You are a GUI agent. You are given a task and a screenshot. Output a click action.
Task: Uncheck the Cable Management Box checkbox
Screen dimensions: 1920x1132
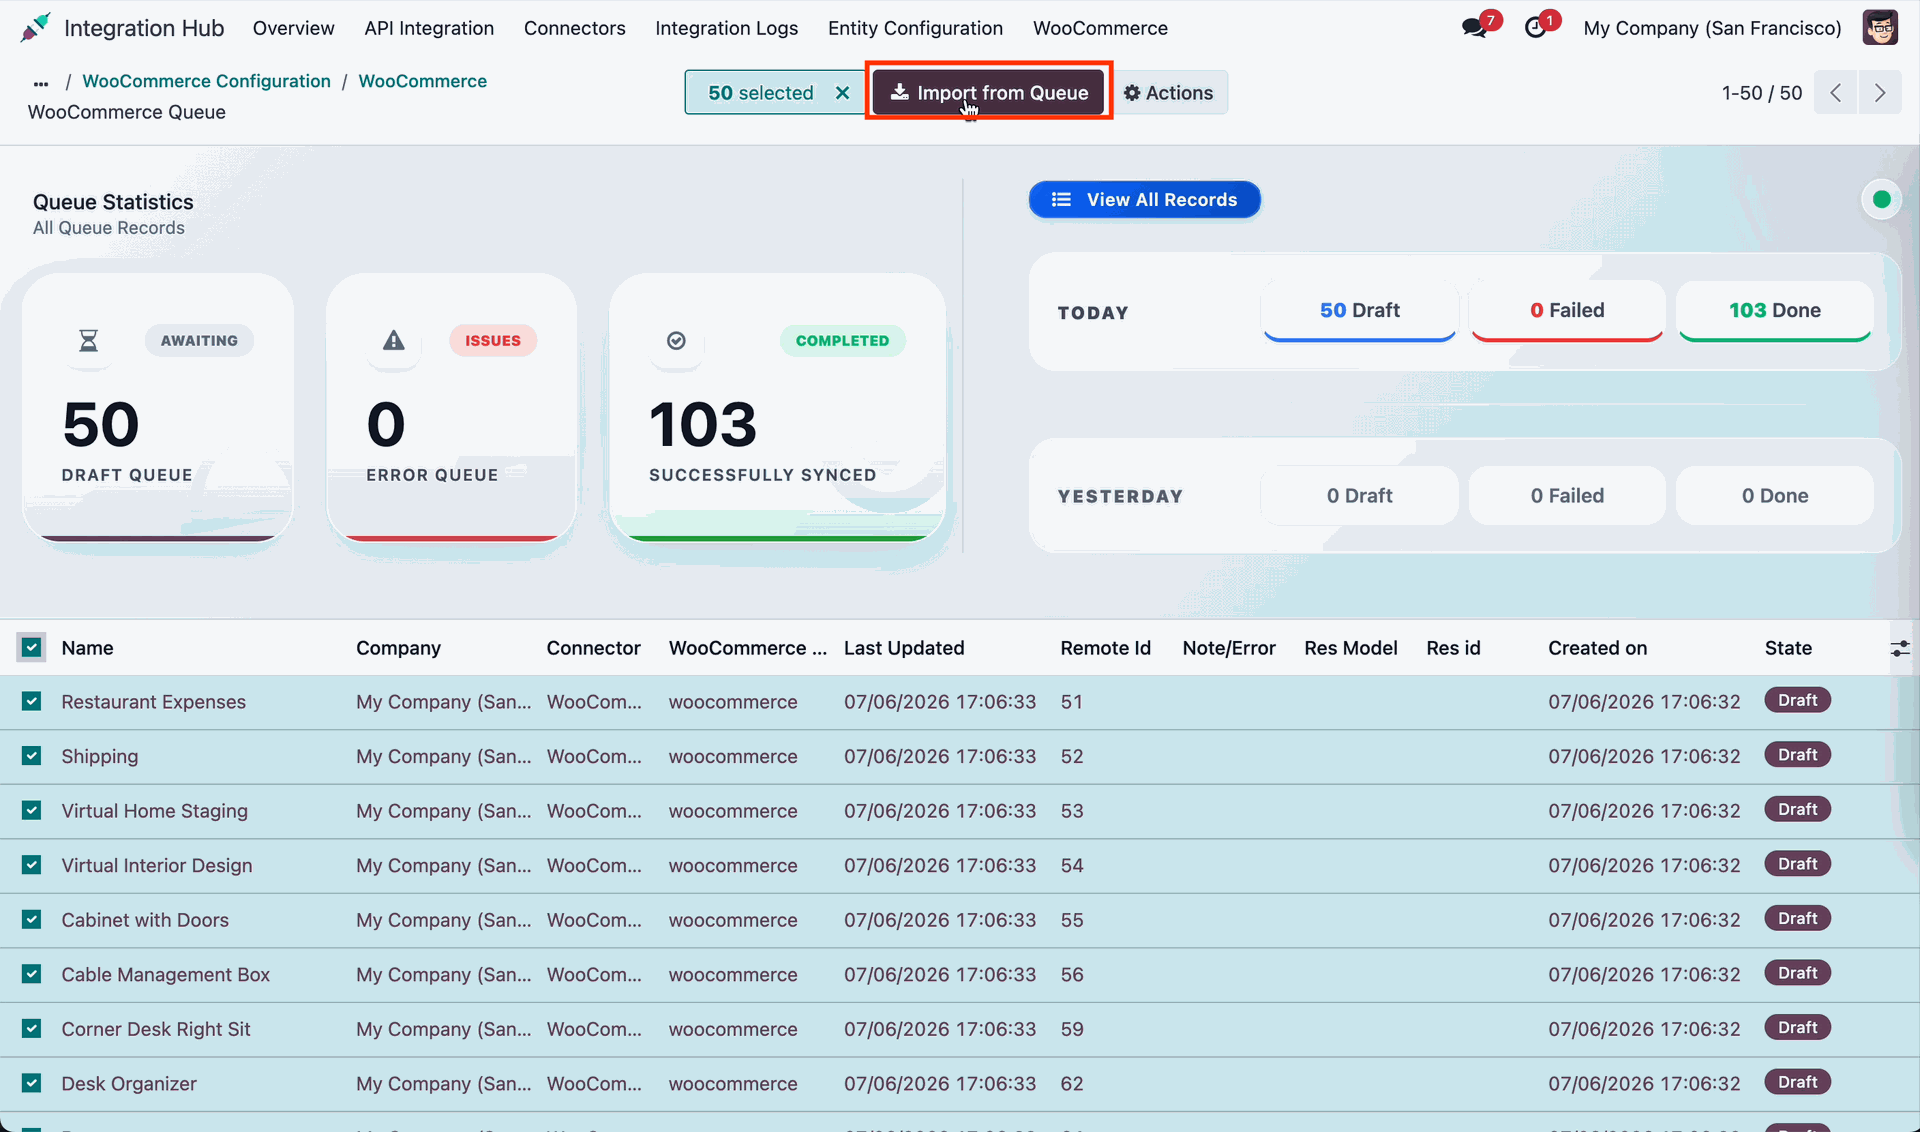click(x=32, y=974)
